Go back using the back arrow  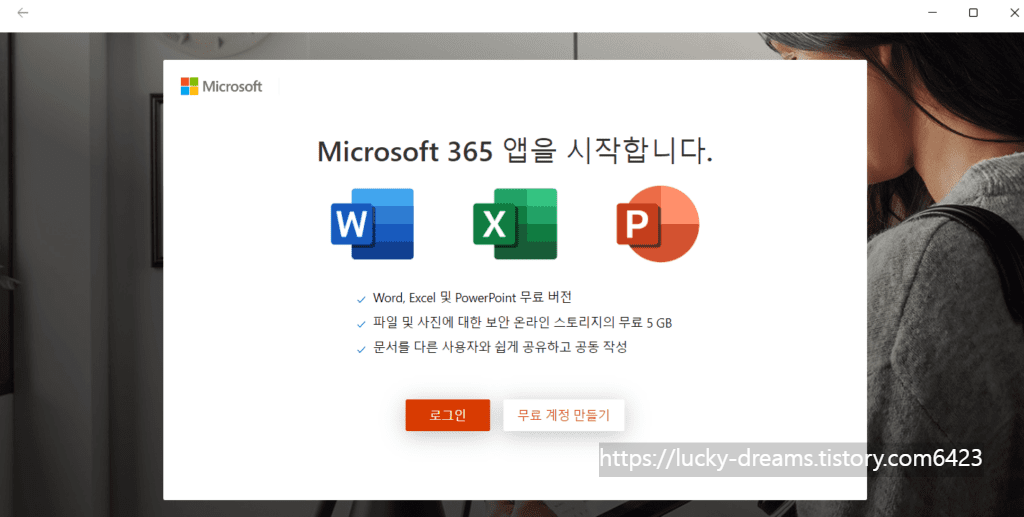pos(23,12)
